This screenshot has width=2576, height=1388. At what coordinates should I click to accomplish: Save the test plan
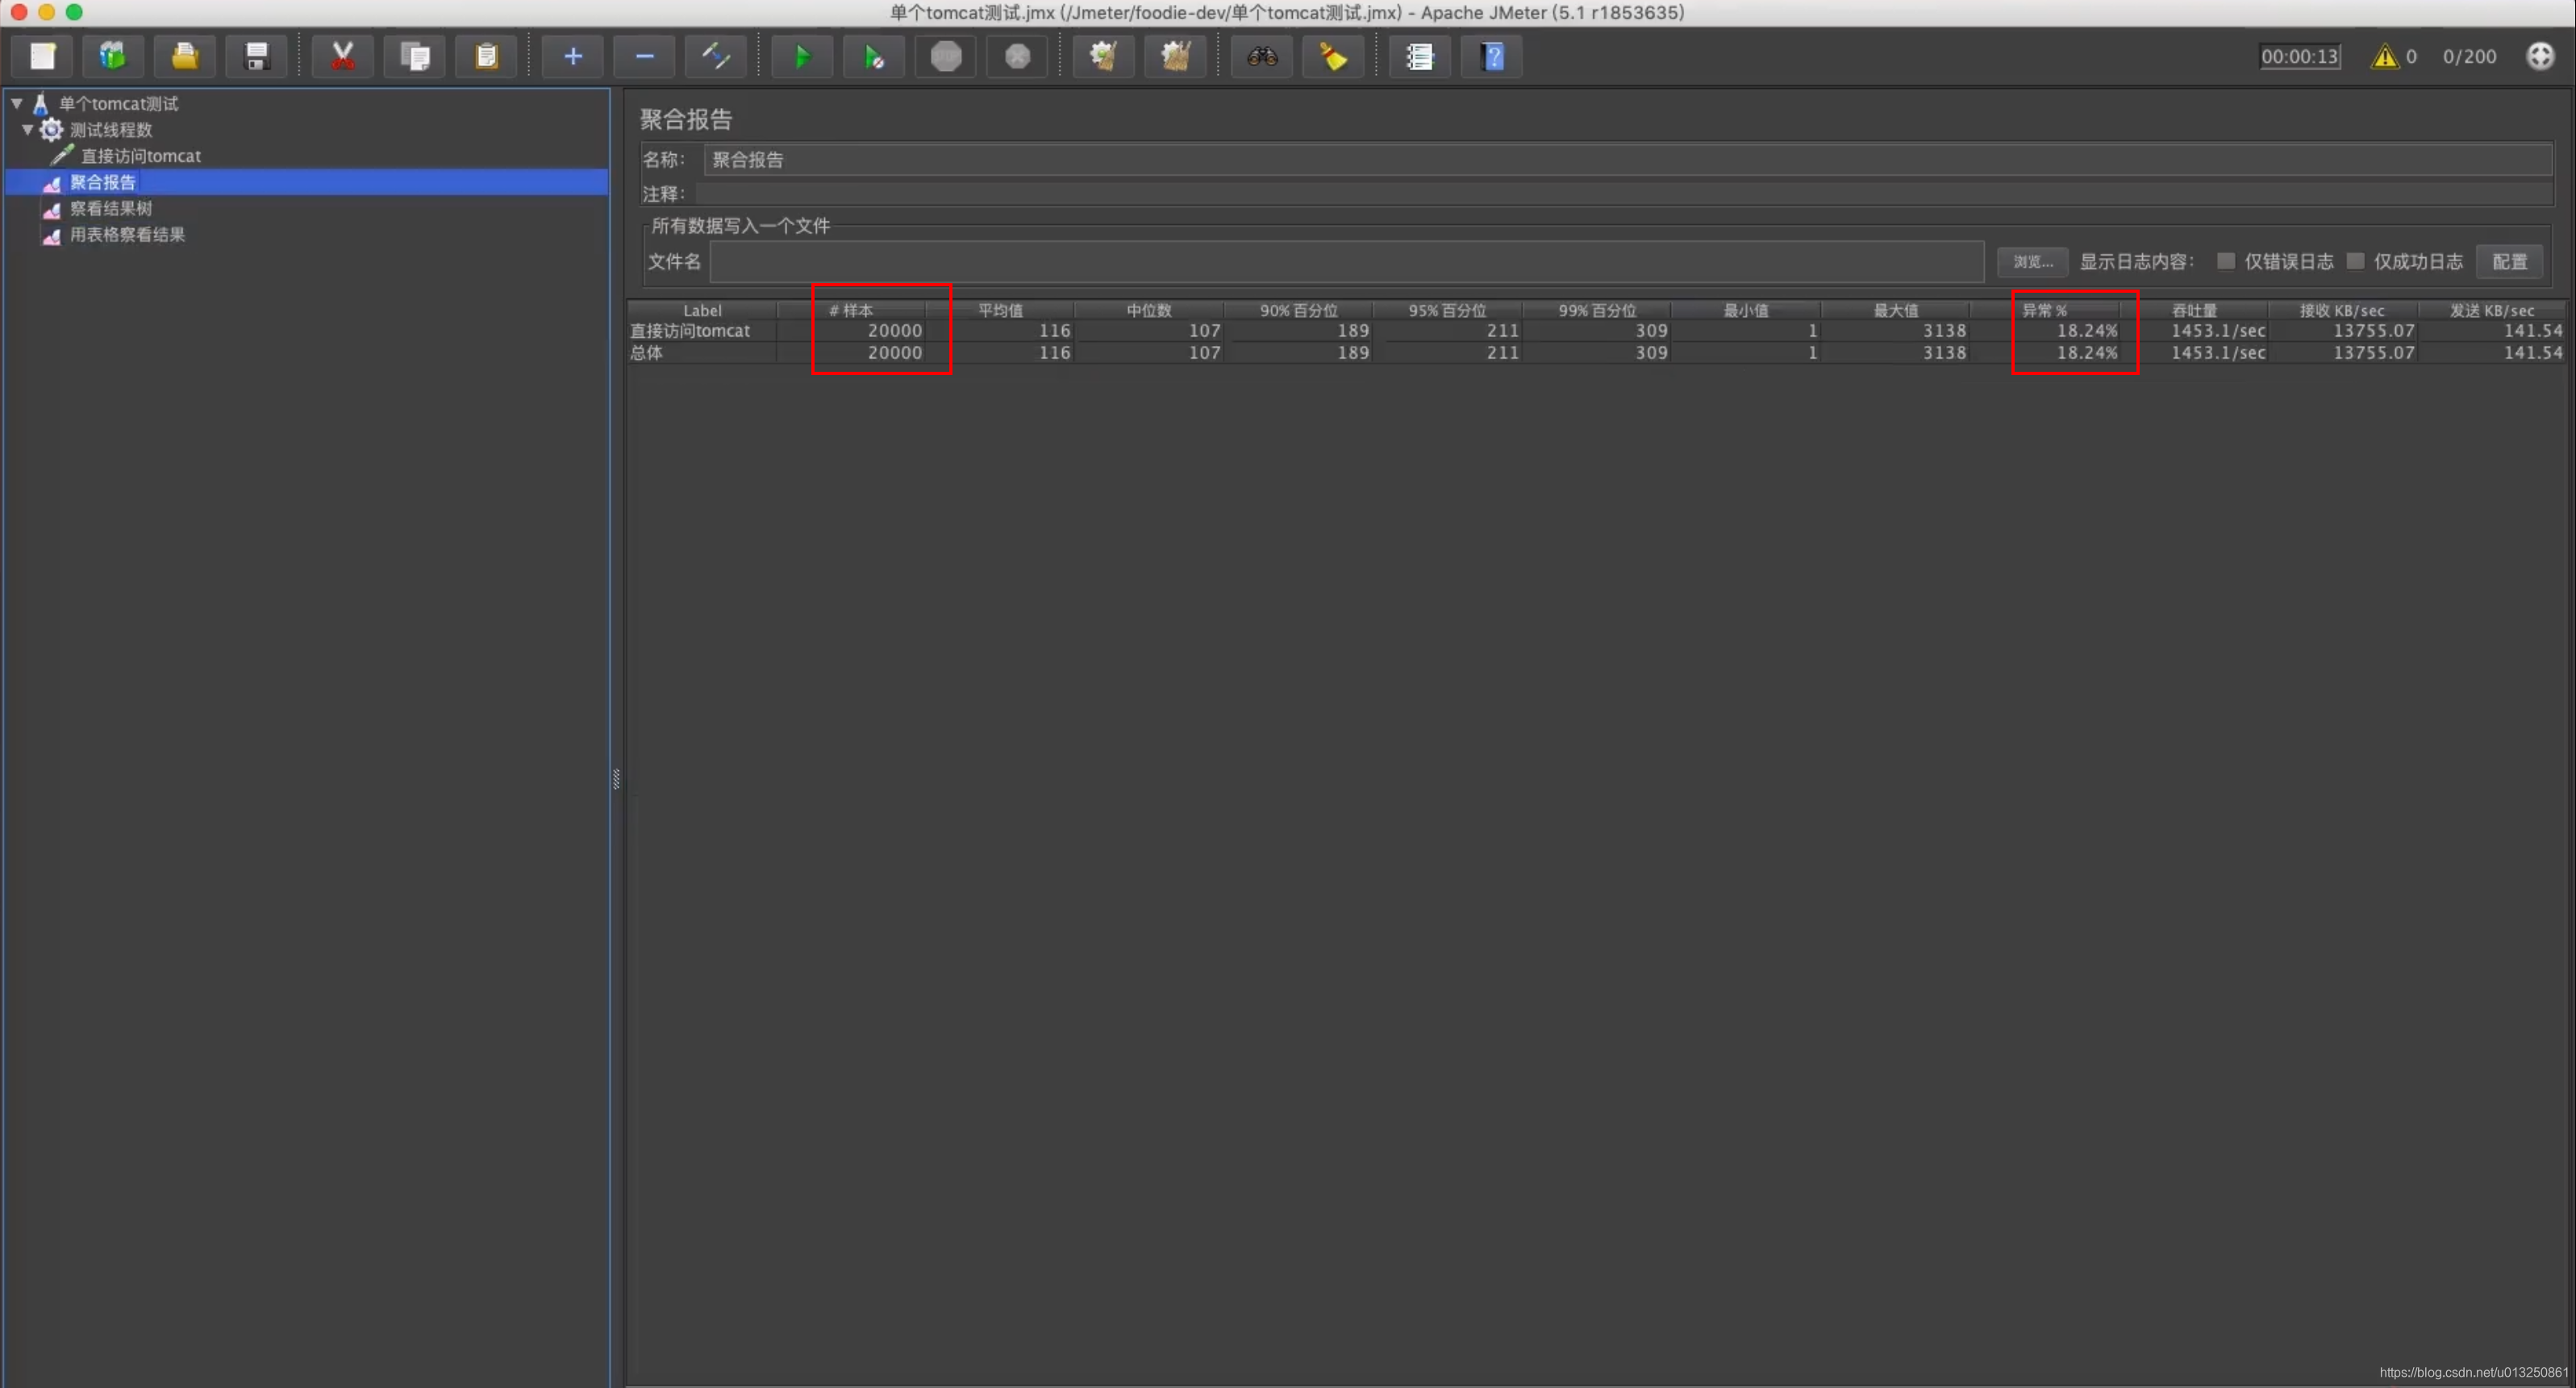257,56
